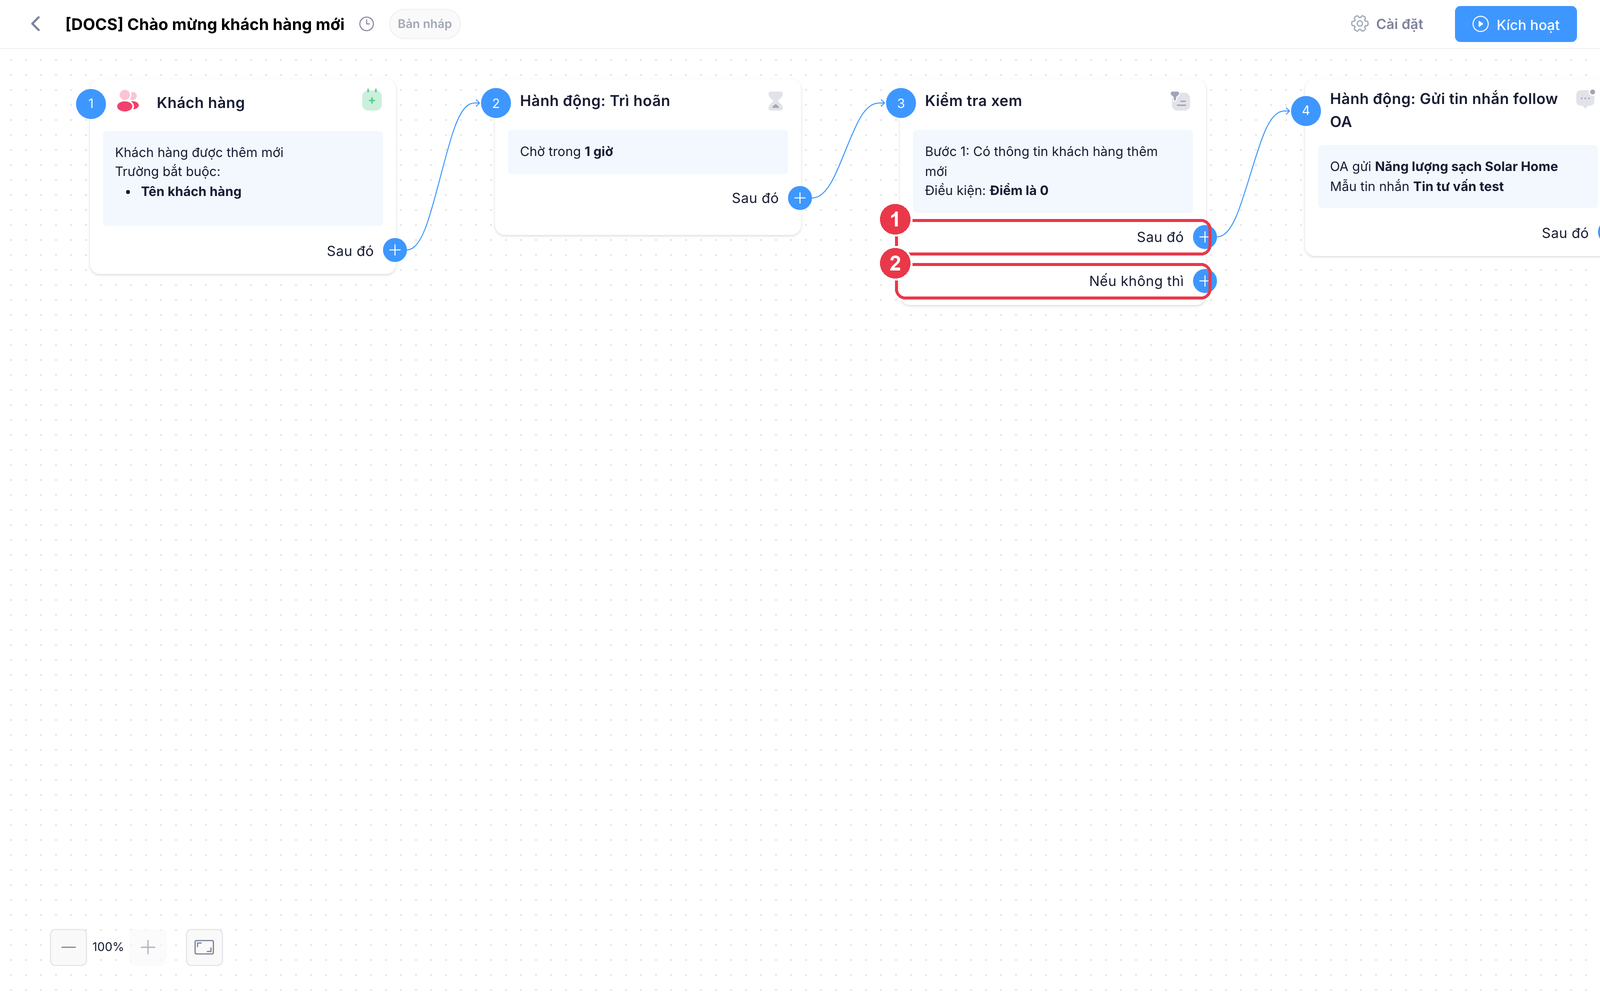1600x1000 pixels.
Task: Click green add icon on Khách hàng card
Action: click(x=372, y=99)
